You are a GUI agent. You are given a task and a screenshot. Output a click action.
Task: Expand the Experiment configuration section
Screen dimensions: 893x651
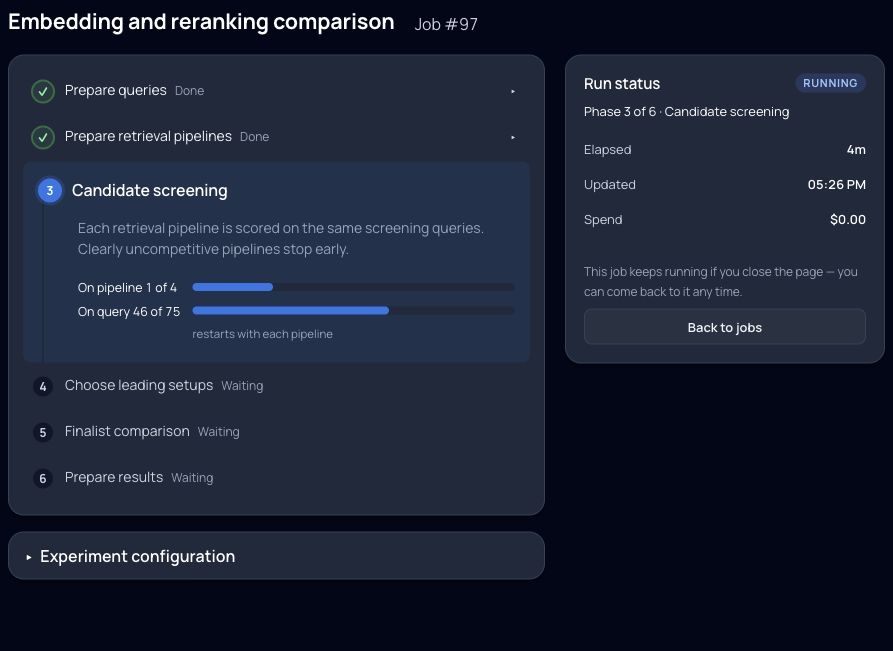[276, 556]
